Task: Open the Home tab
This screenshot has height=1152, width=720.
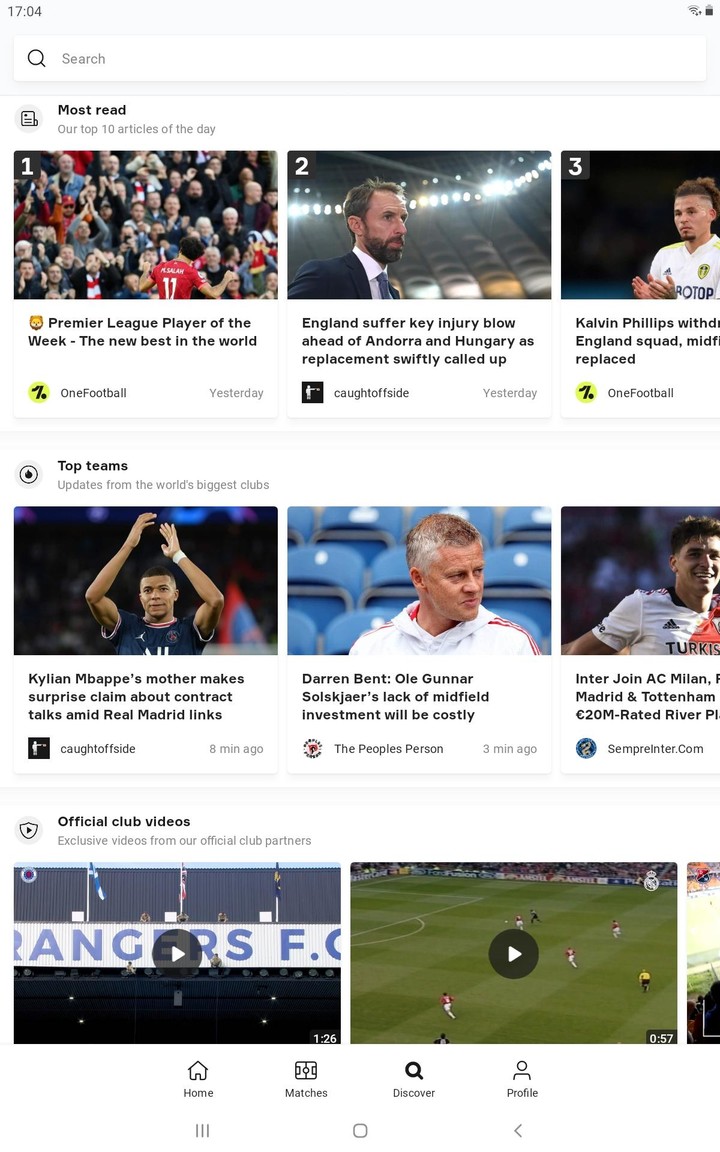Action: point(198,1079)
